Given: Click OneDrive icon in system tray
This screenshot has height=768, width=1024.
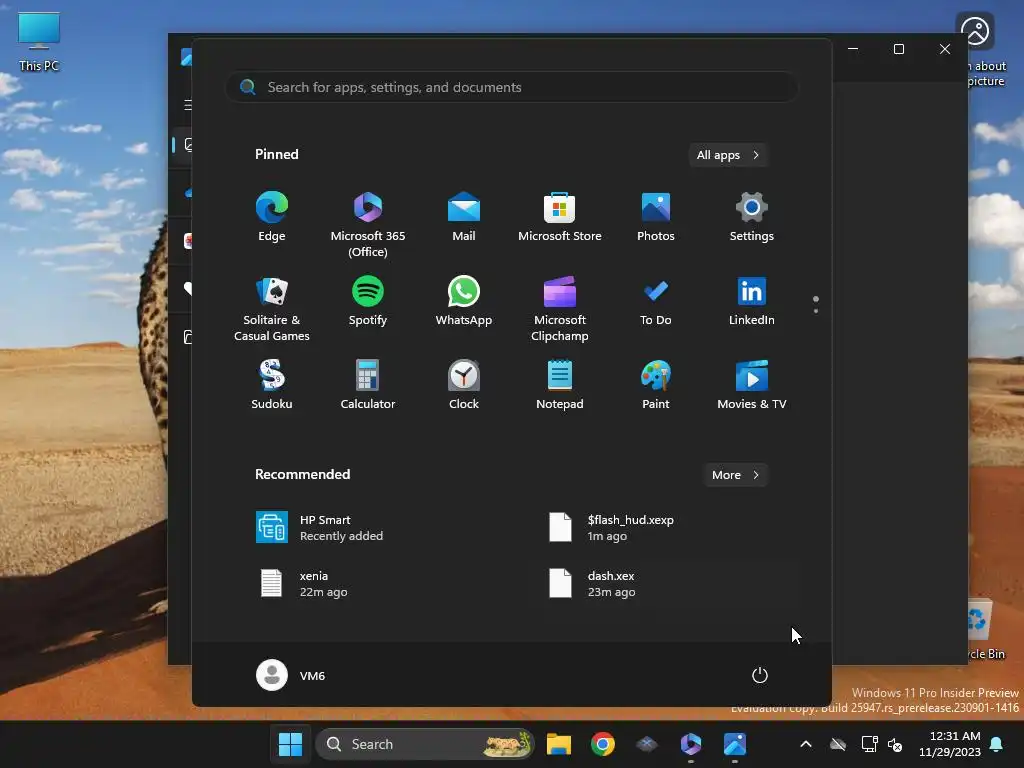Looking at the screenshot, I should tap(838, 744).
